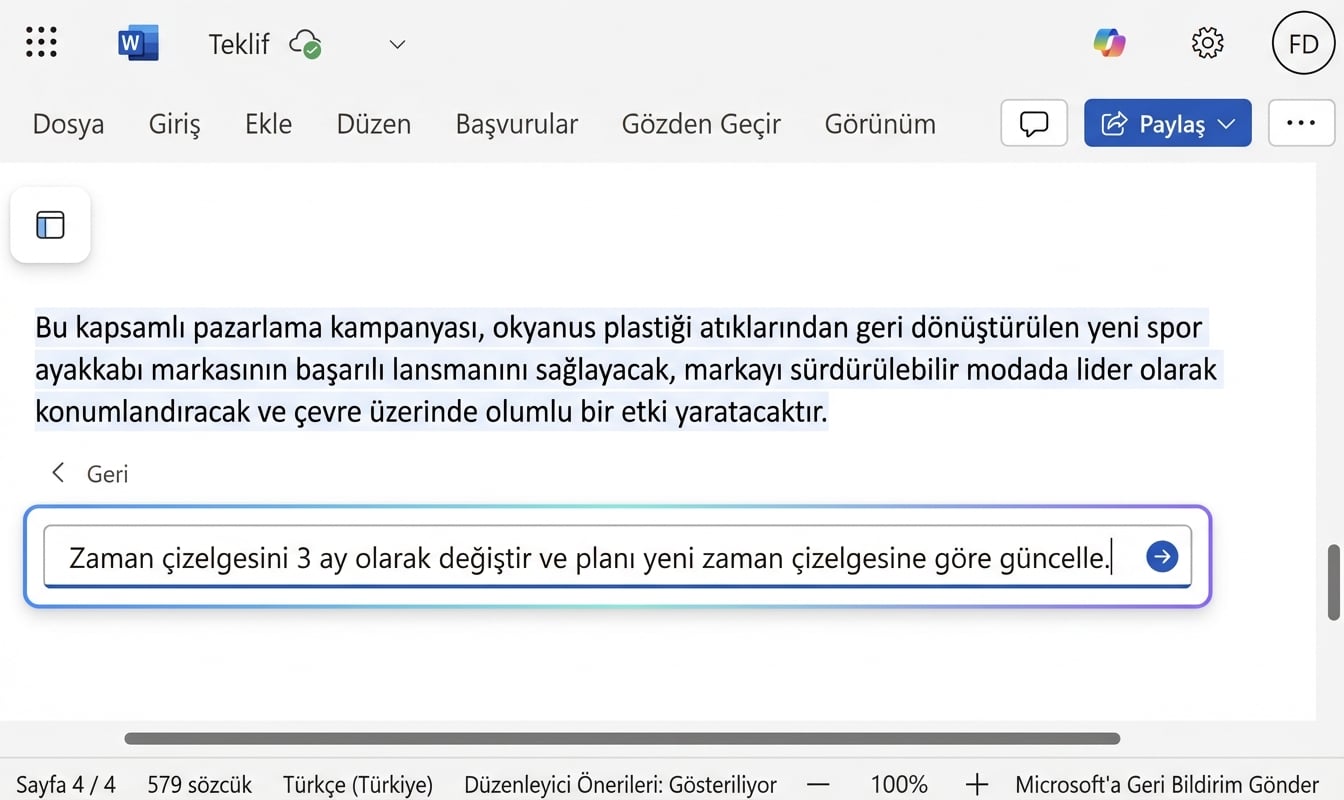Viewport: 1344px width, 800px height.
Task: Open the Copilot icon near settings
Action: 1109,43
